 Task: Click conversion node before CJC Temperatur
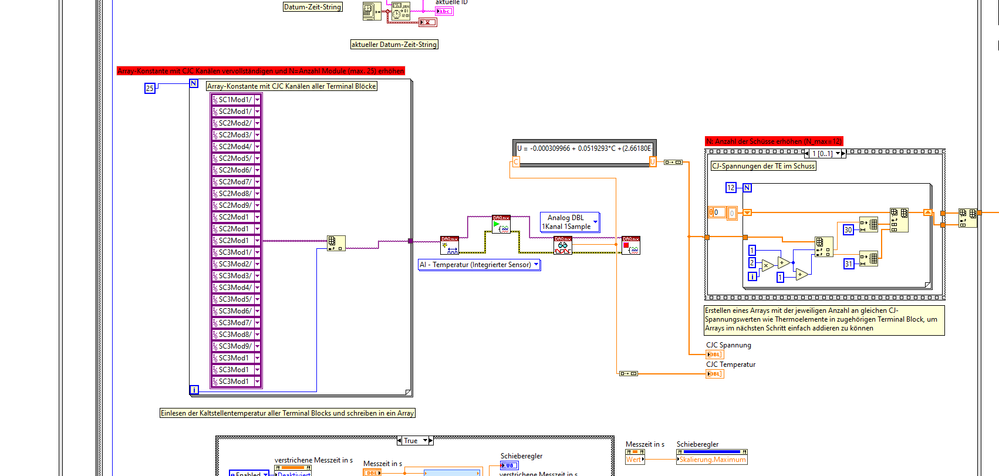point(628,373)
